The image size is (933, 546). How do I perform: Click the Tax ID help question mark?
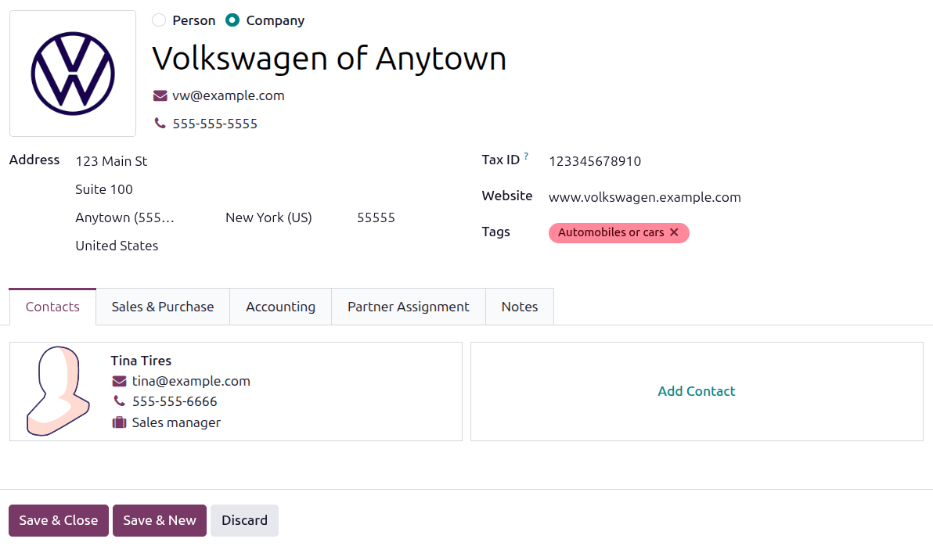click(526, 157)
